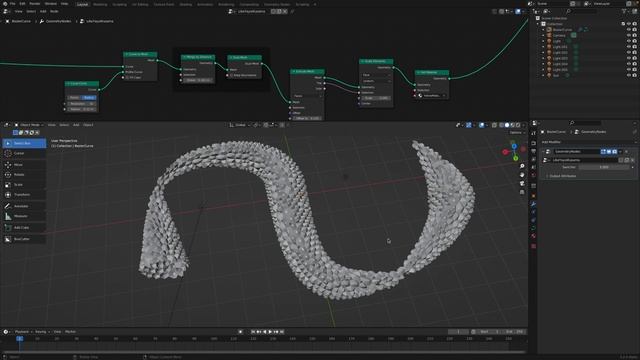Open the Global transform orientation dropdown
The image size is (640, 360).
(x=240, y=125)
